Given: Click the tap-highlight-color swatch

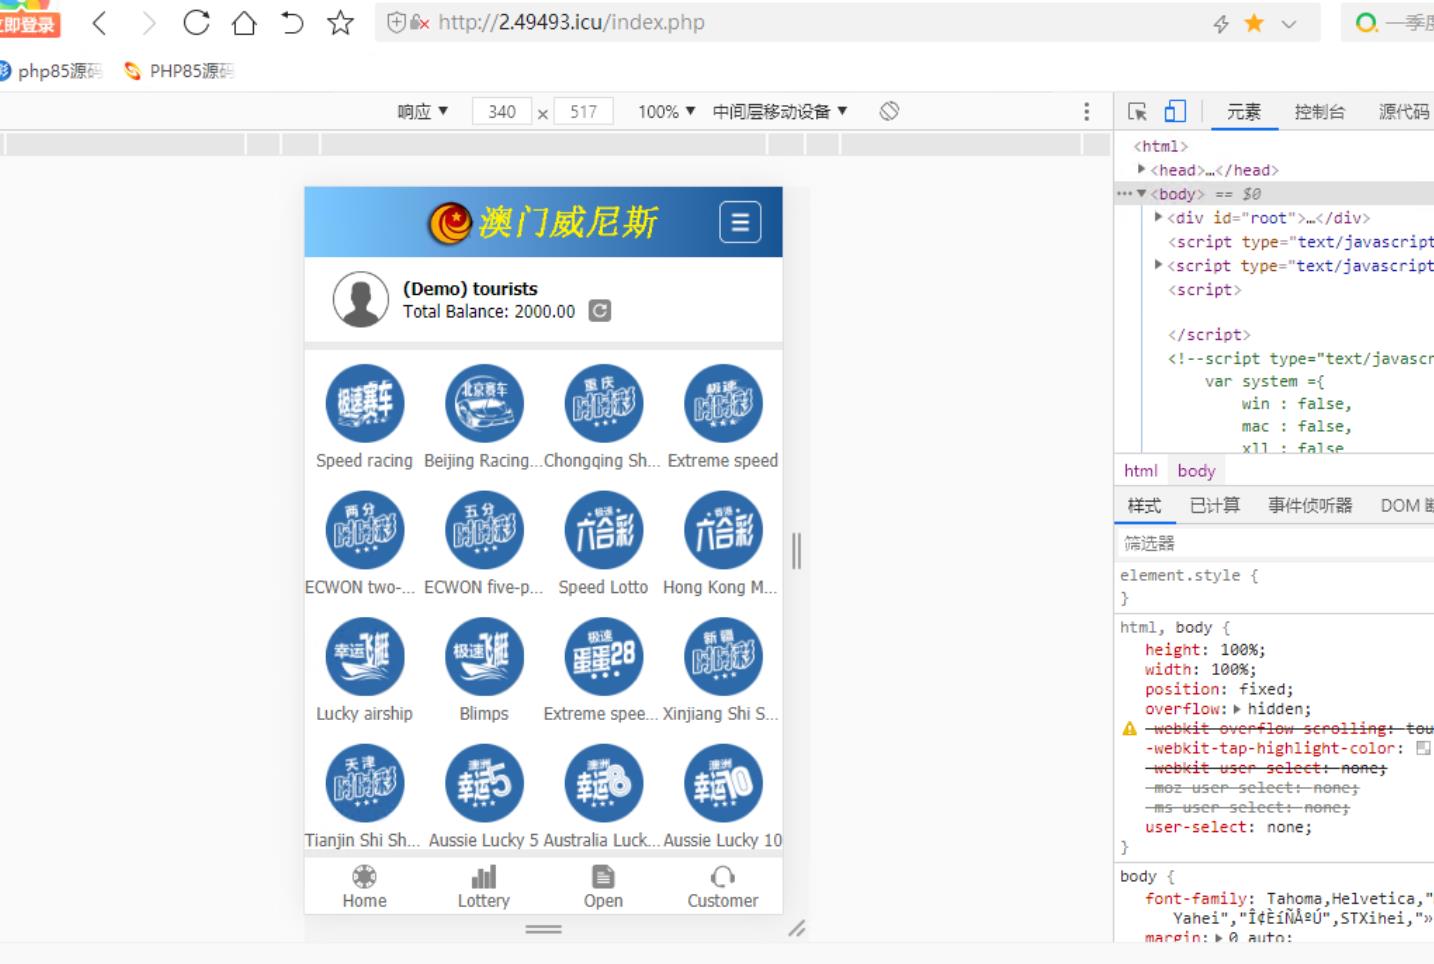Looking at the screenshot, I should click(1423, 748).
